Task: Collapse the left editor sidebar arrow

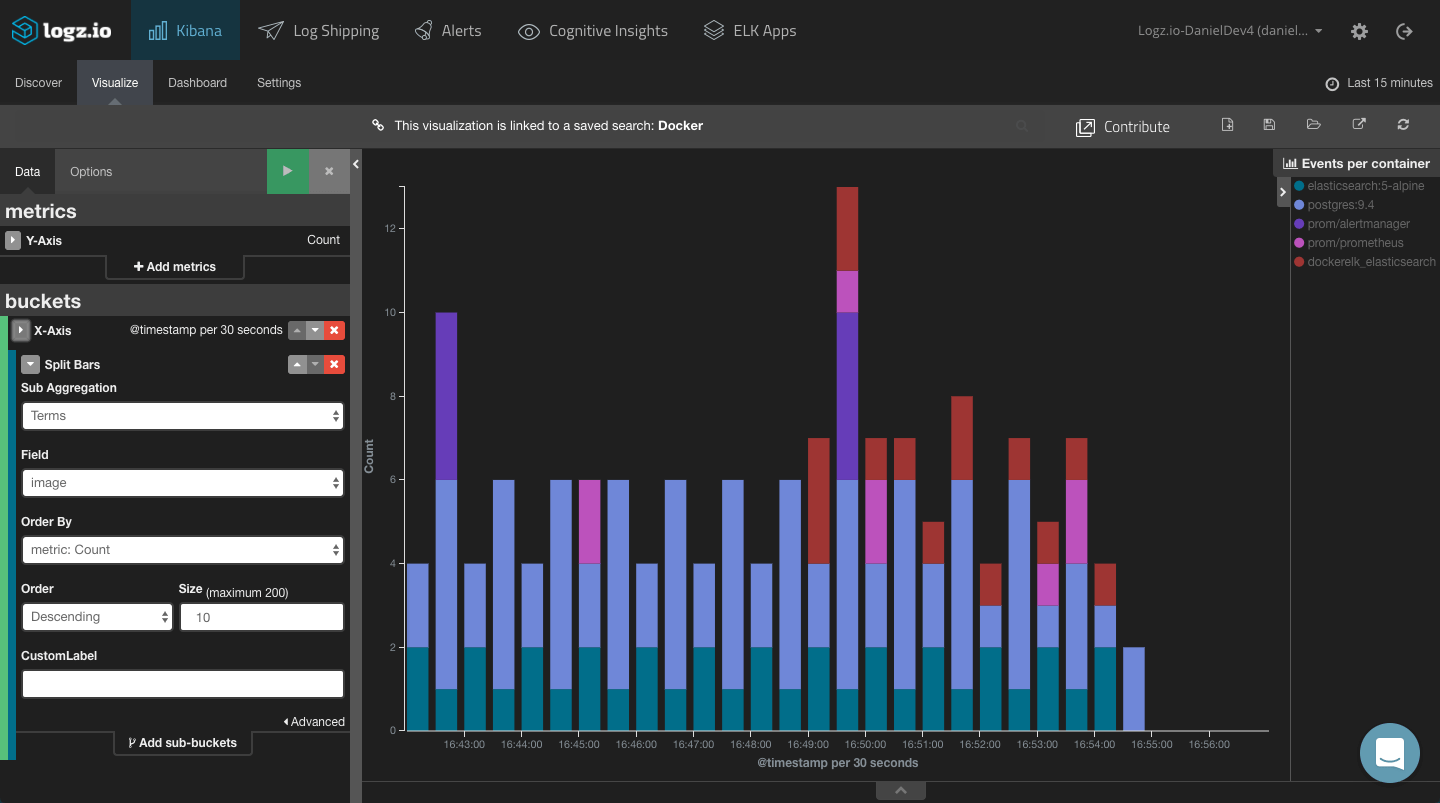Action: pos(356,163)
